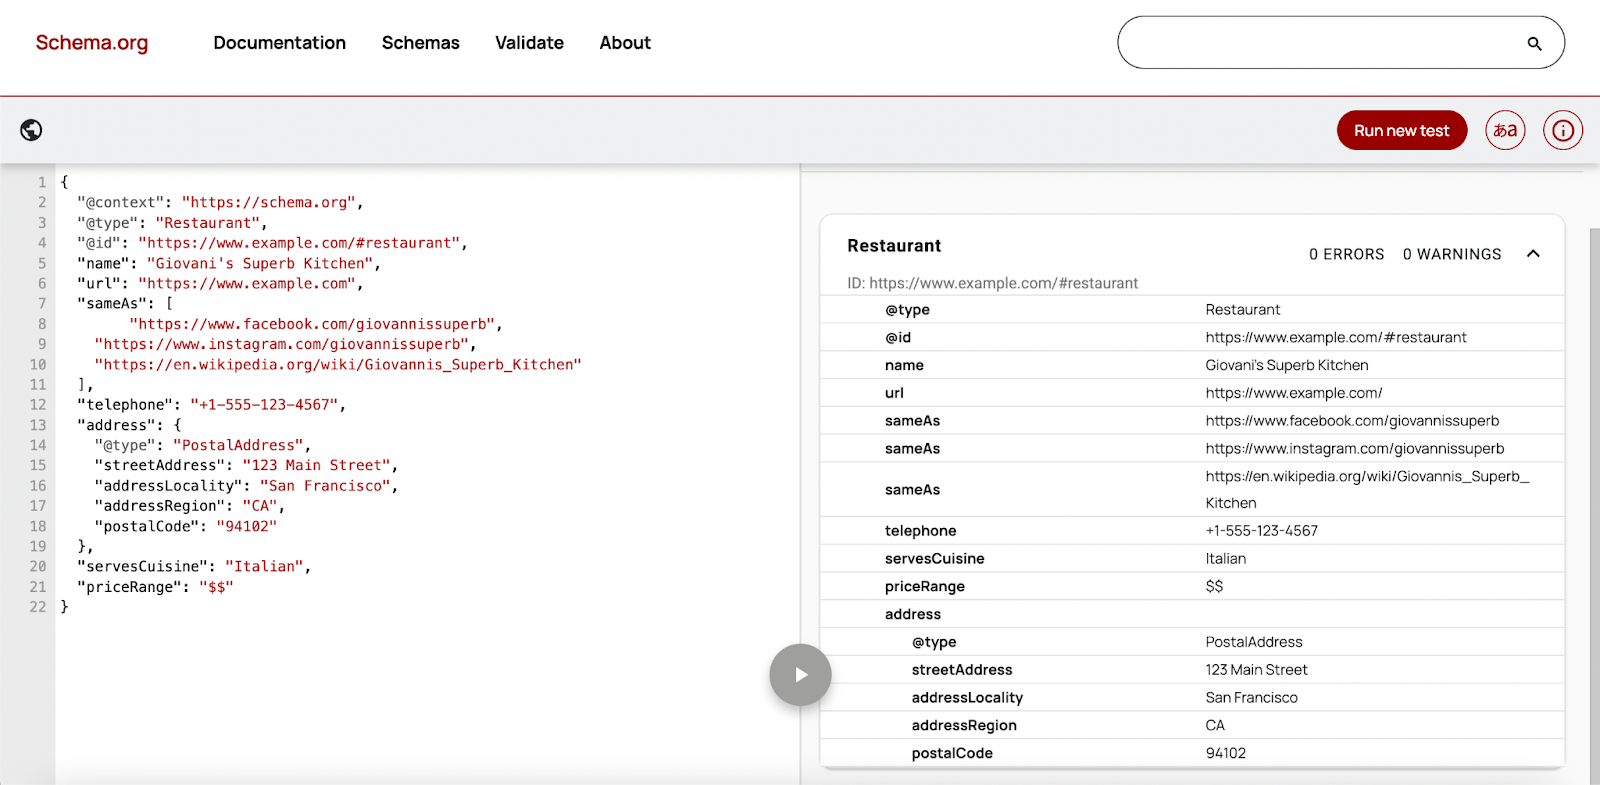The width and height of the screenshot is (1600, 785).
Task: Click telephone value +1-555-123-4567 in results
Action: tap(1262, 531)
